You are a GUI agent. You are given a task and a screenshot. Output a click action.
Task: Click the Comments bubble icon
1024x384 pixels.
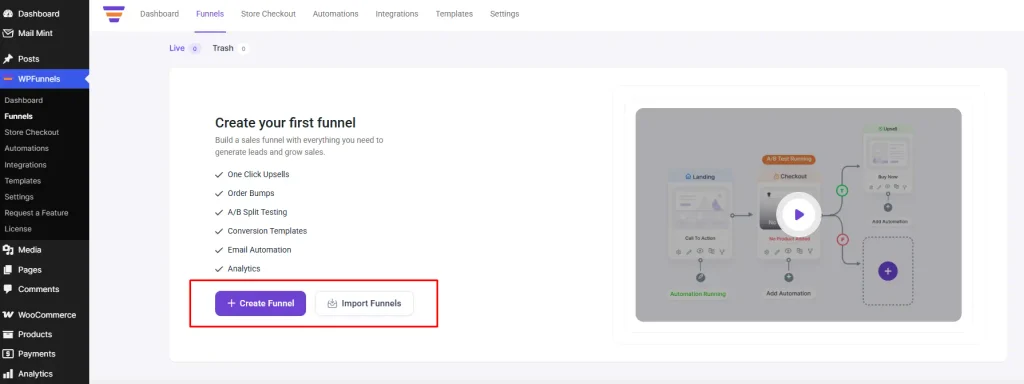[8, 289]
